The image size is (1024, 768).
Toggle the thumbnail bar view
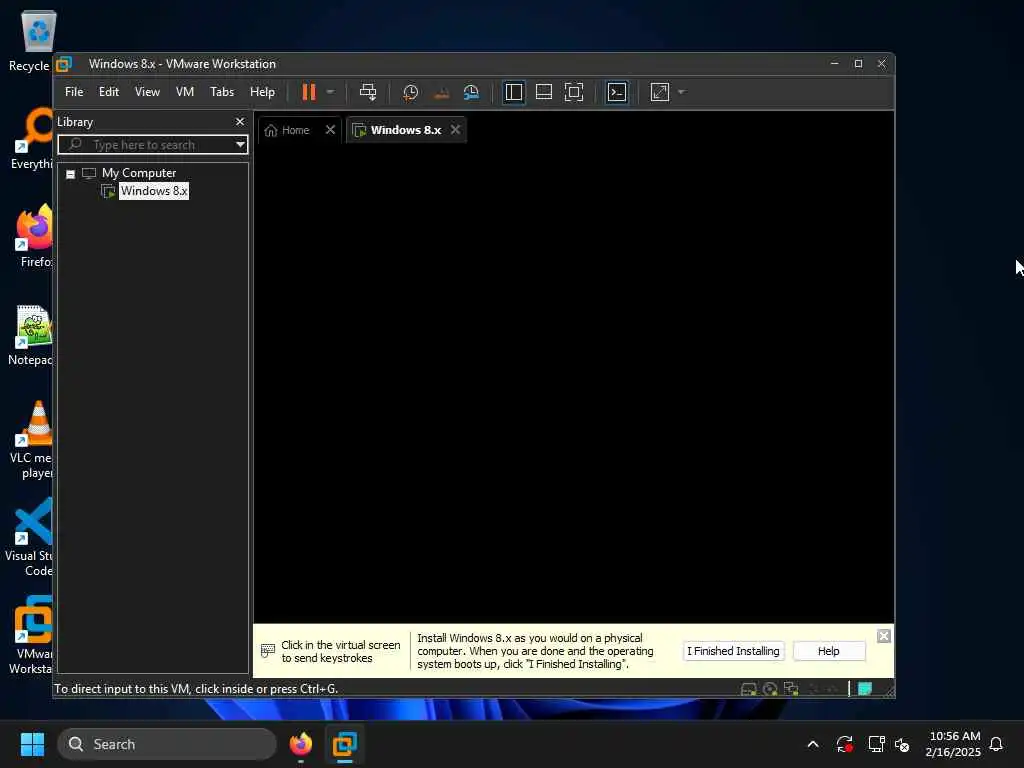[544, 92]
